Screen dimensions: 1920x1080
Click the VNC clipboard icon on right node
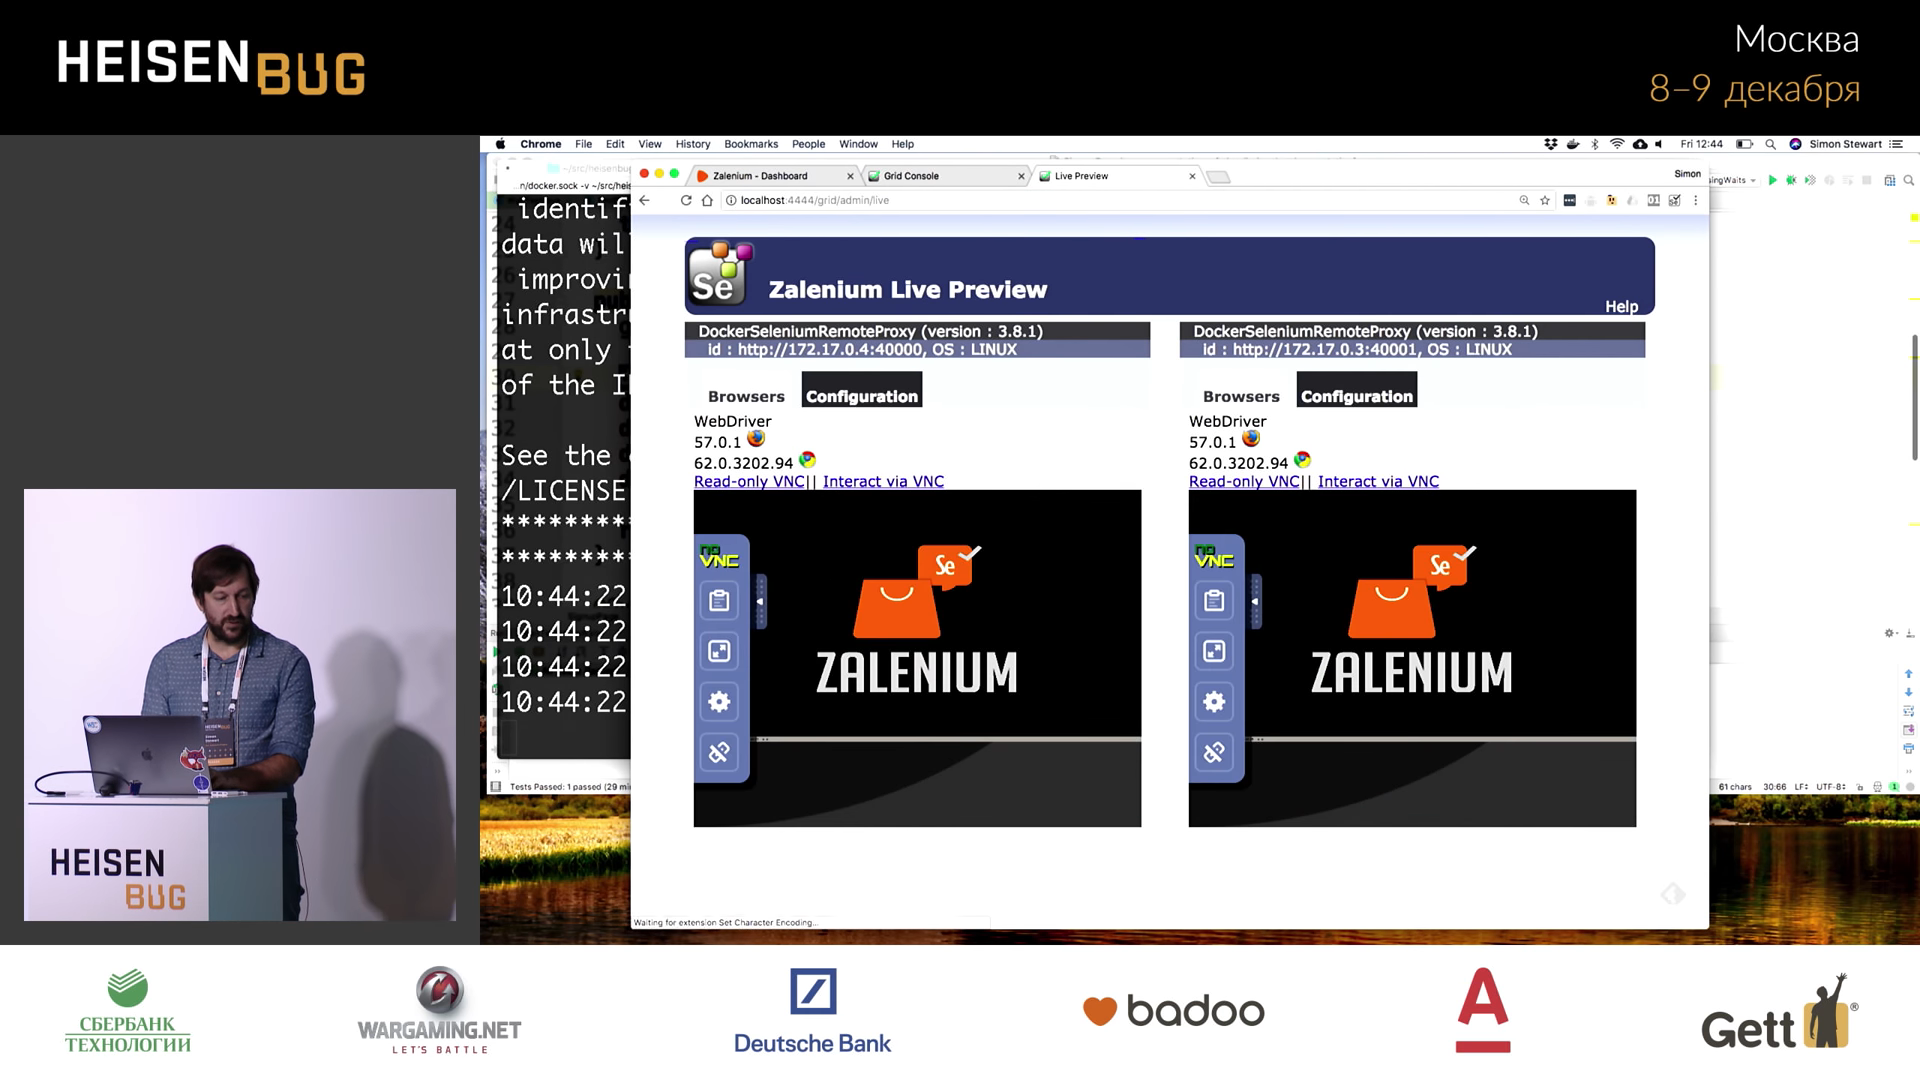1215,601
